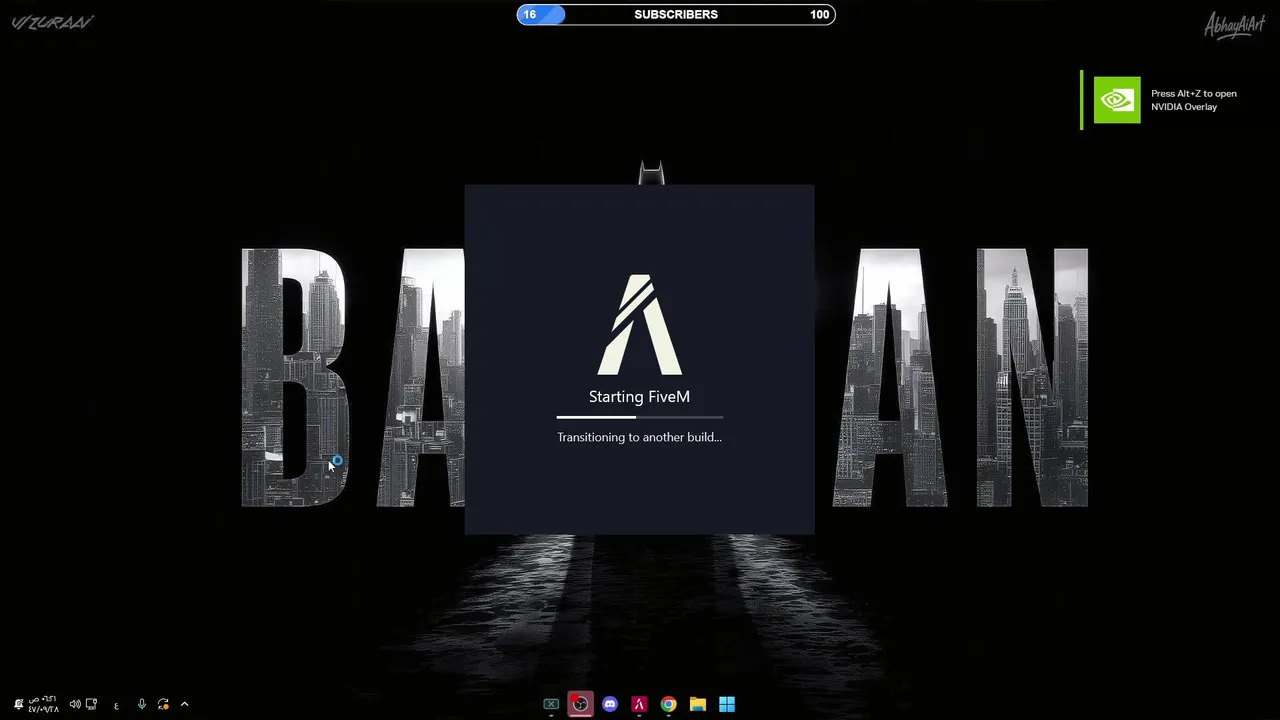Open the Windows Start menu

click(x=727, y=704)
